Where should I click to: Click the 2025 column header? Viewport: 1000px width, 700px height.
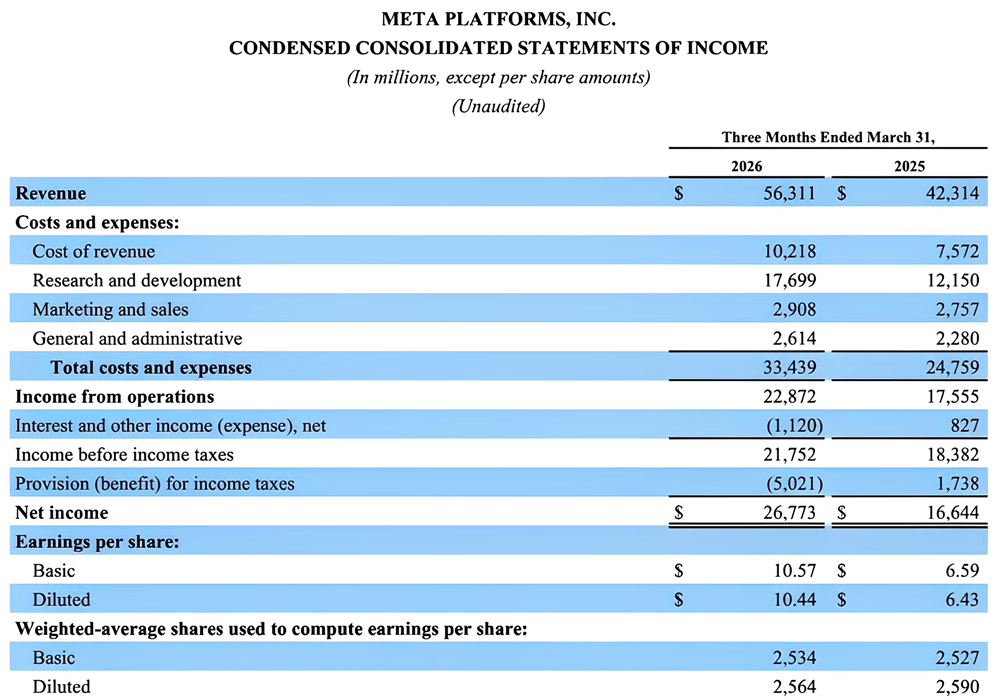coord(908,166)
